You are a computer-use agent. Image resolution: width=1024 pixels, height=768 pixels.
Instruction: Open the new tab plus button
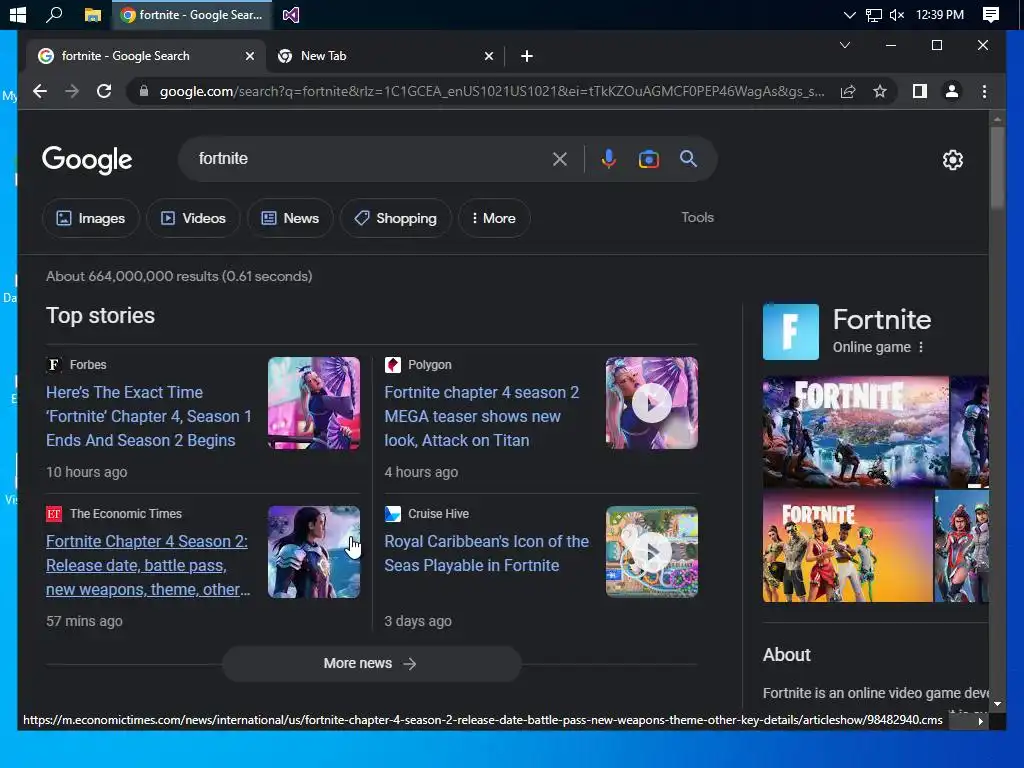tap(527, 56)
